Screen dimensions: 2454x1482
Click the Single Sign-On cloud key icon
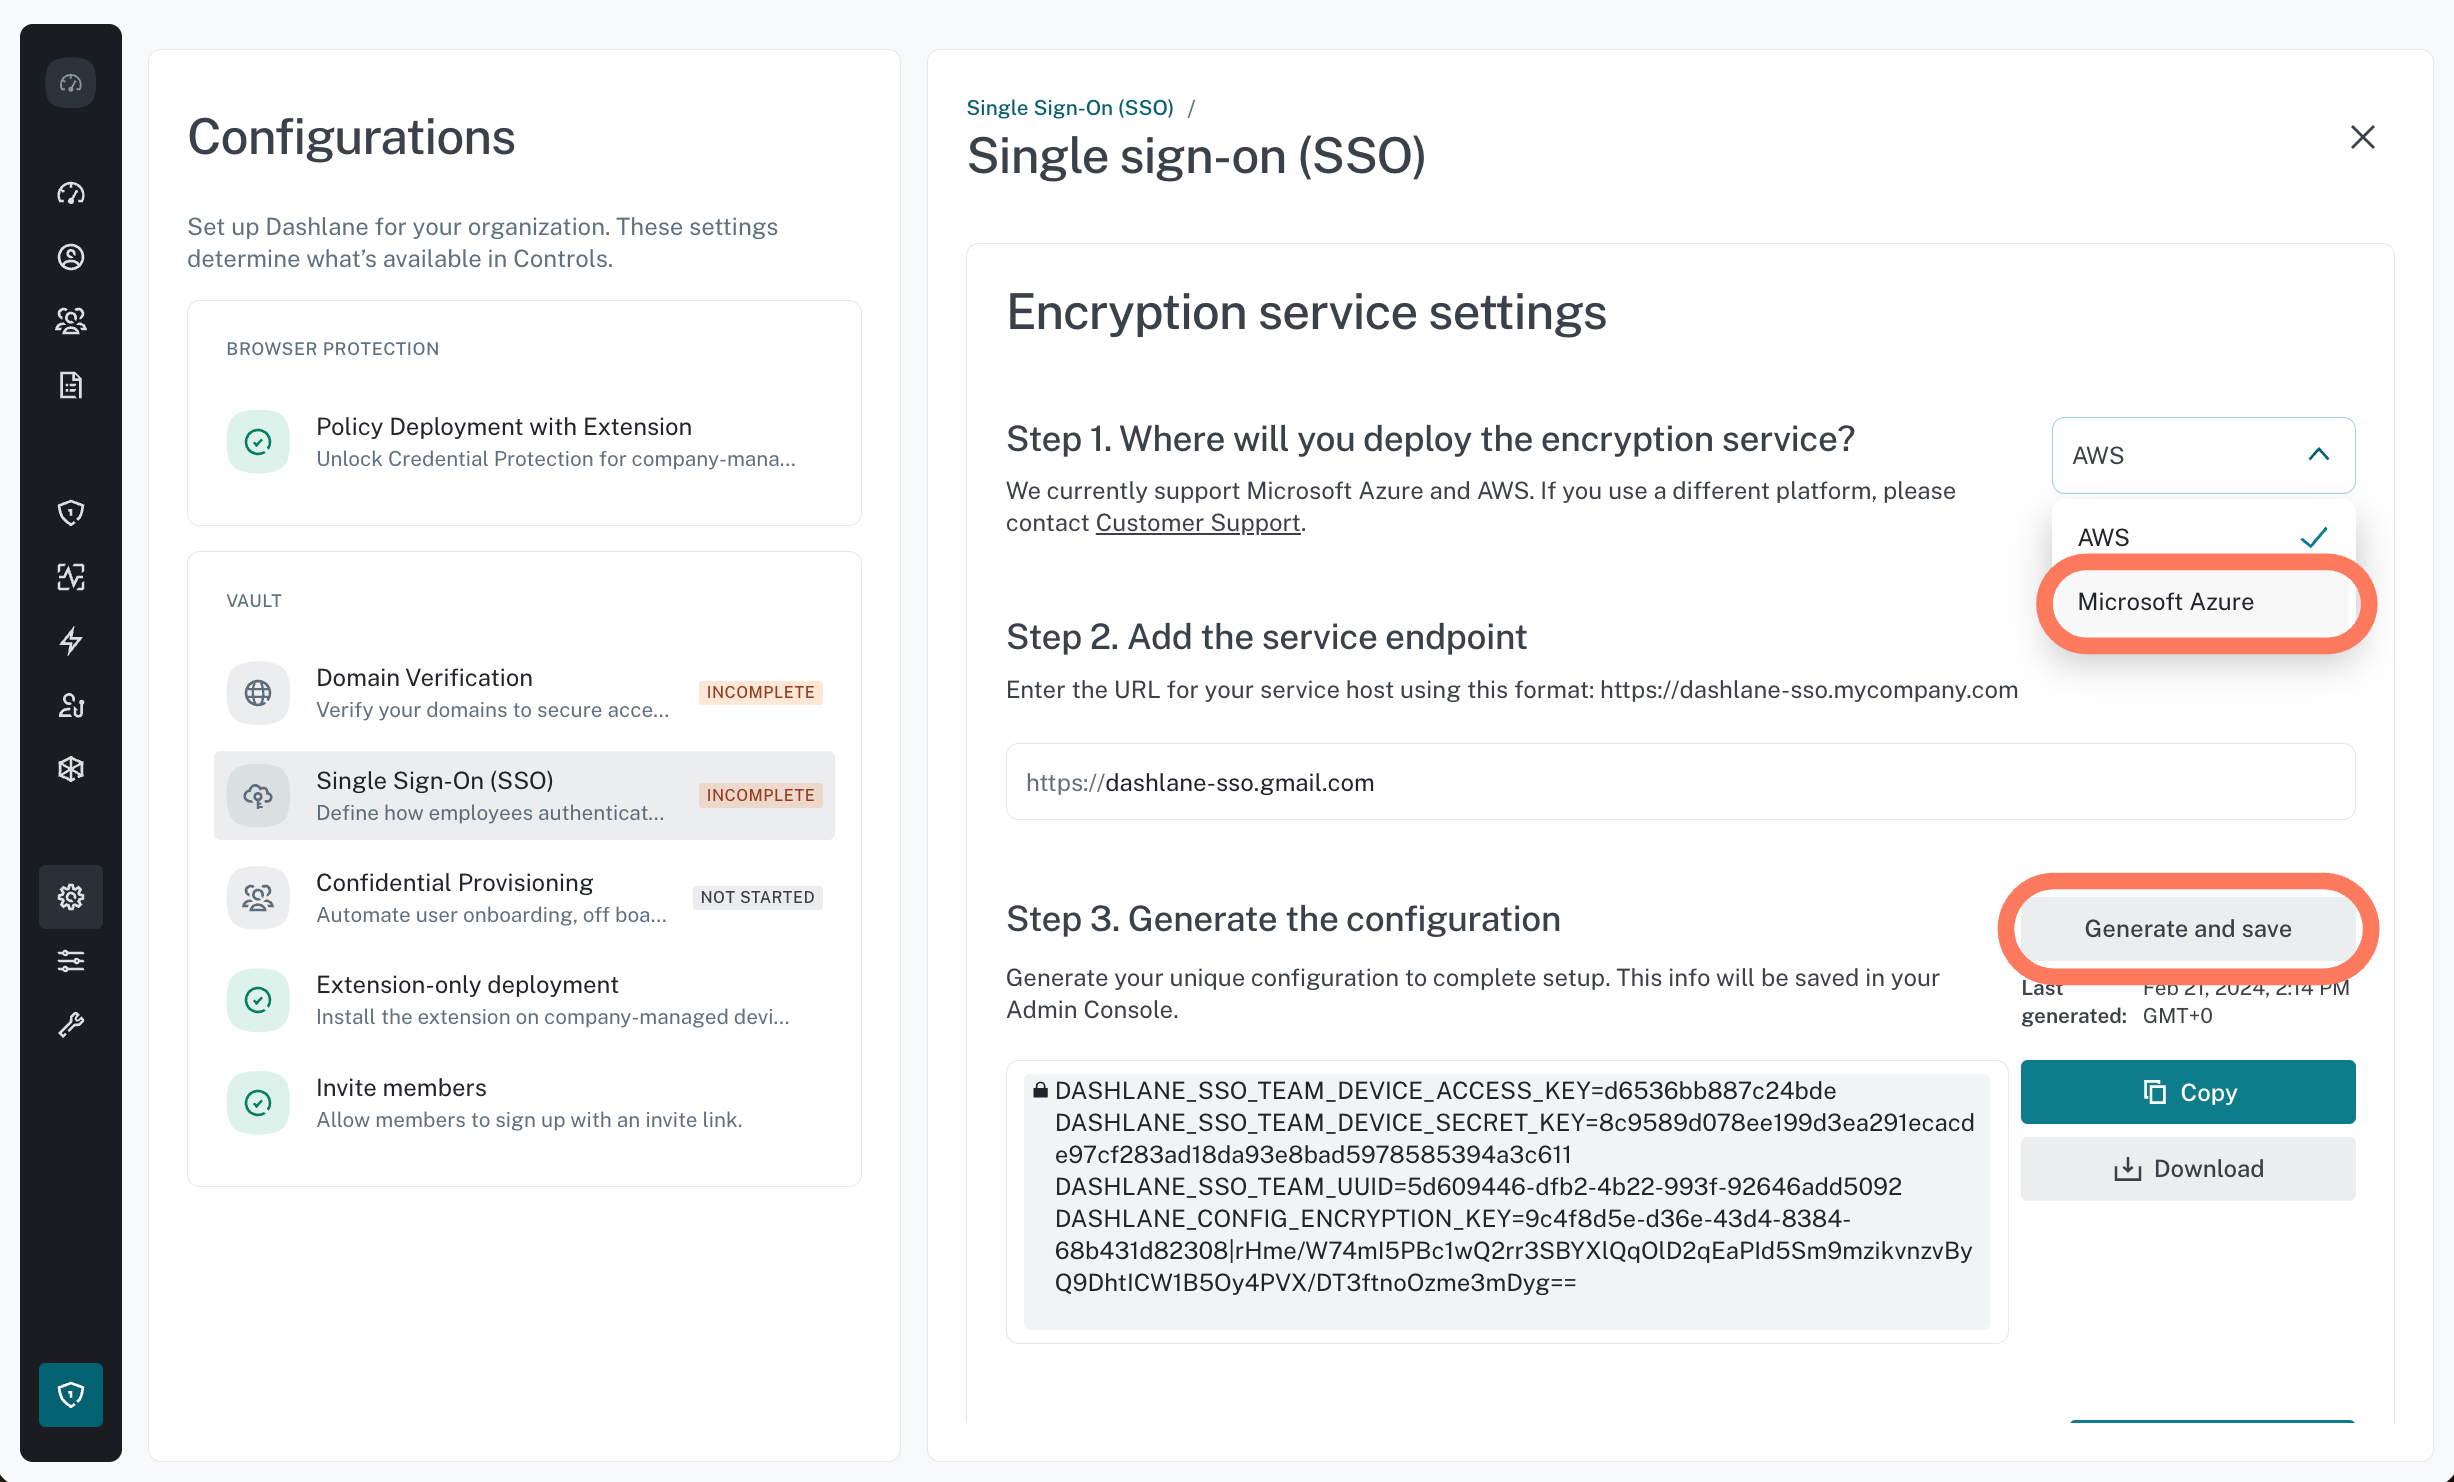(x=258, y=796)
